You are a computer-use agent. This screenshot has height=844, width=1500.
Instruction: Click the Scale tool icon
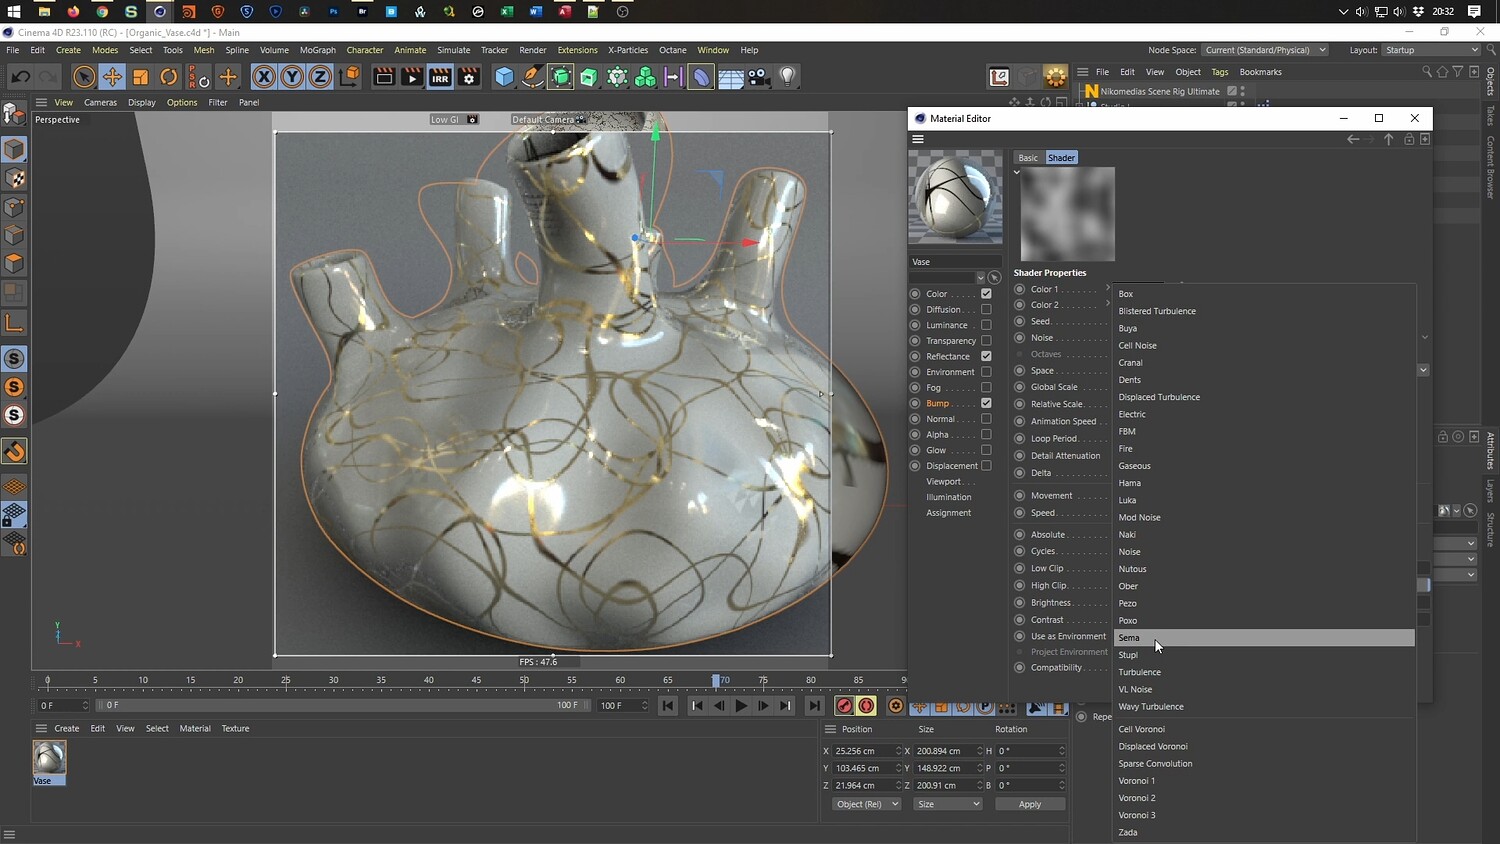click(x=141, y=77)
